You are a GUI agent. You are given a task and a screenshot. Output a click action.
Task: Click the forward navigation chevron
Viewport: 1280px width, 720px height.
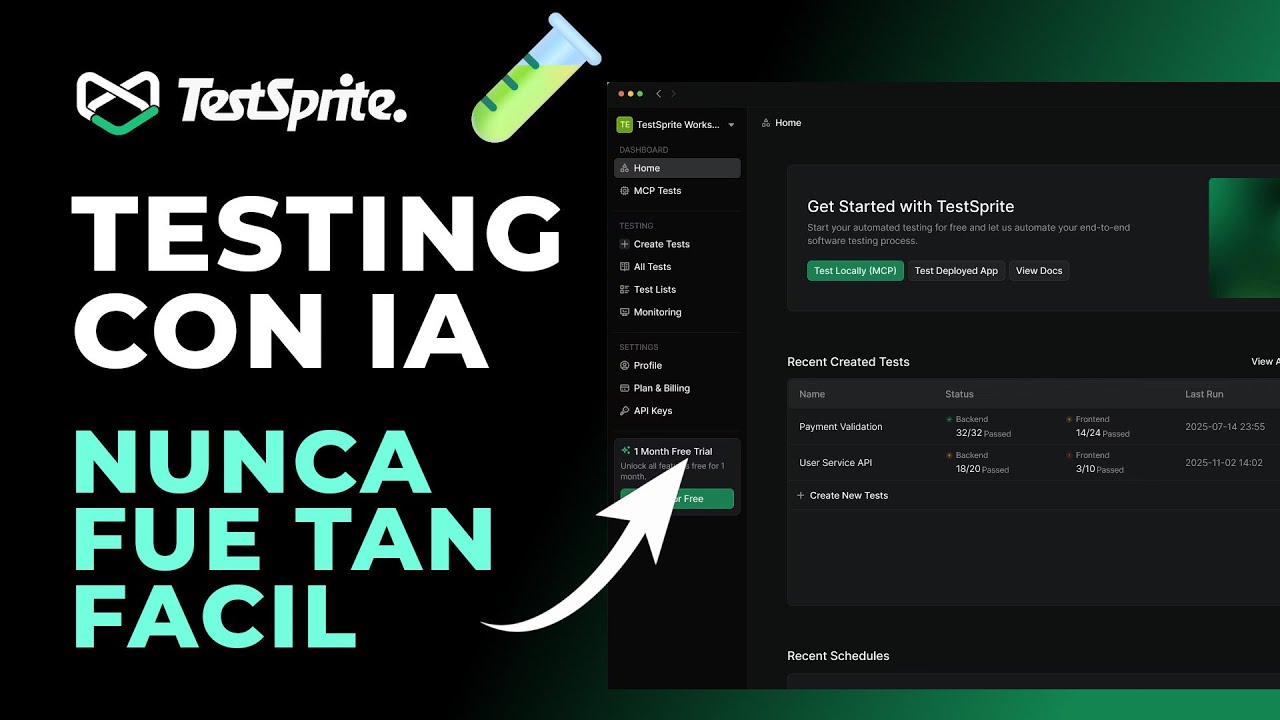[x=673, y=94]
